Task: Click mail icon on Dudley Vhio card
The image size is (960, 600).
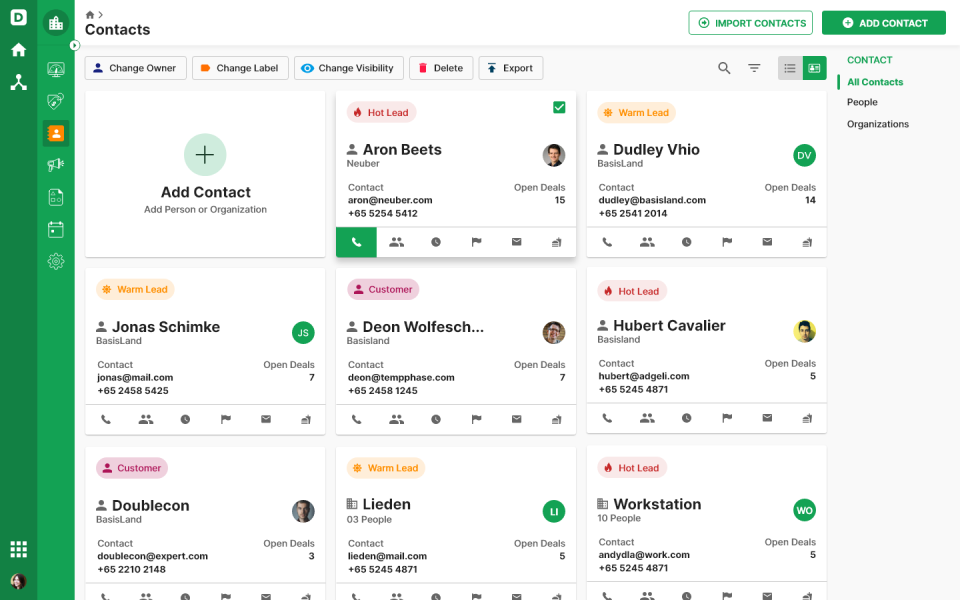Action: (x=767, y=242)
